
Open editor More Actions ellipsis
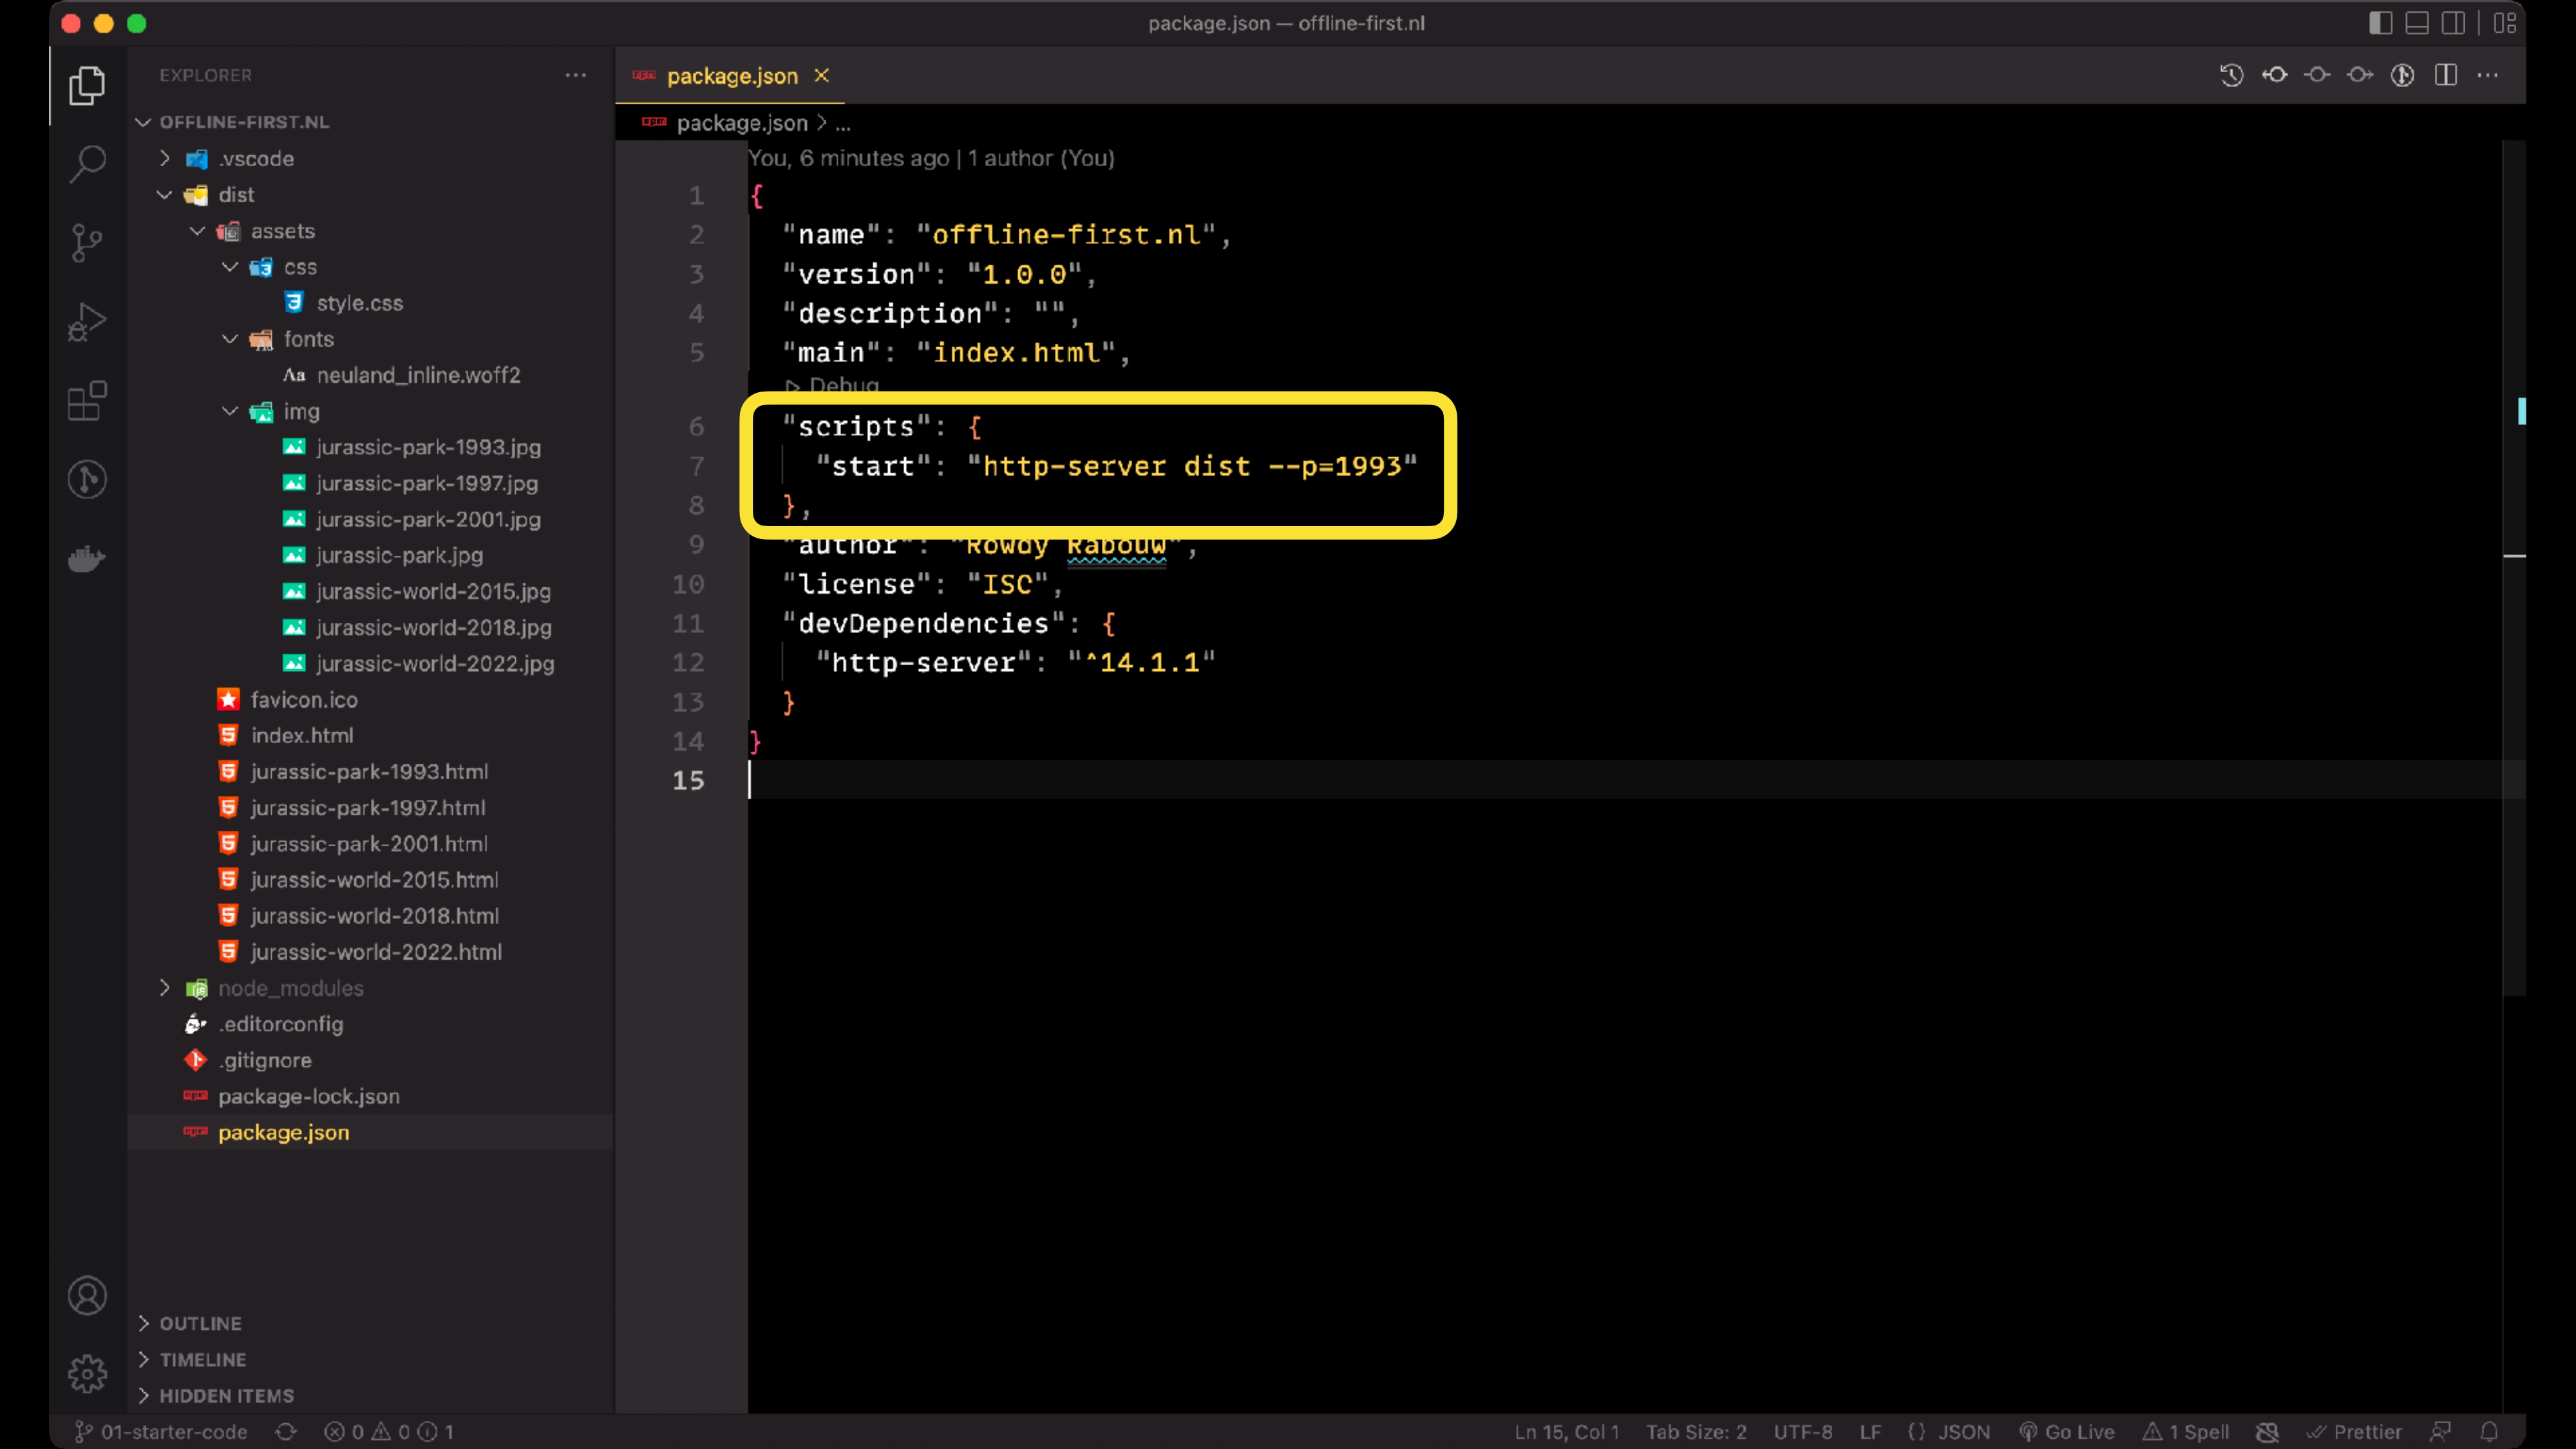[x=2488, y=75]
